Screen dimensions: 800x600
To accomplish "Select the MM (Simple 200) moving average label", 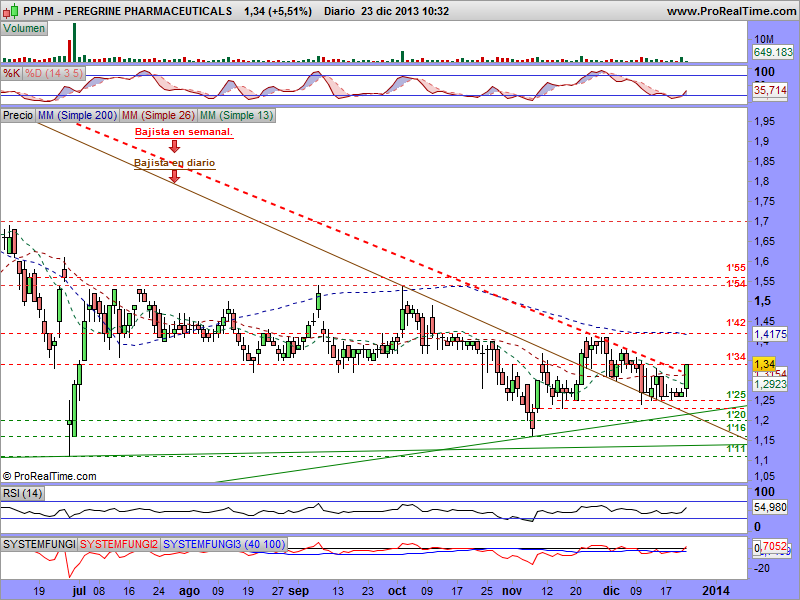I will (78, 115).
